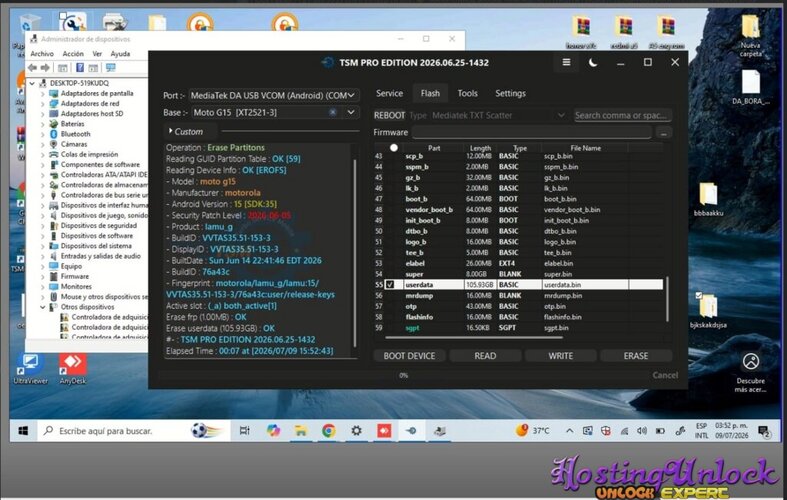Image resolution: width=787 pixels, height=500 pixels.
Task: Click the REBOOT button
Action: click(389, 115)
